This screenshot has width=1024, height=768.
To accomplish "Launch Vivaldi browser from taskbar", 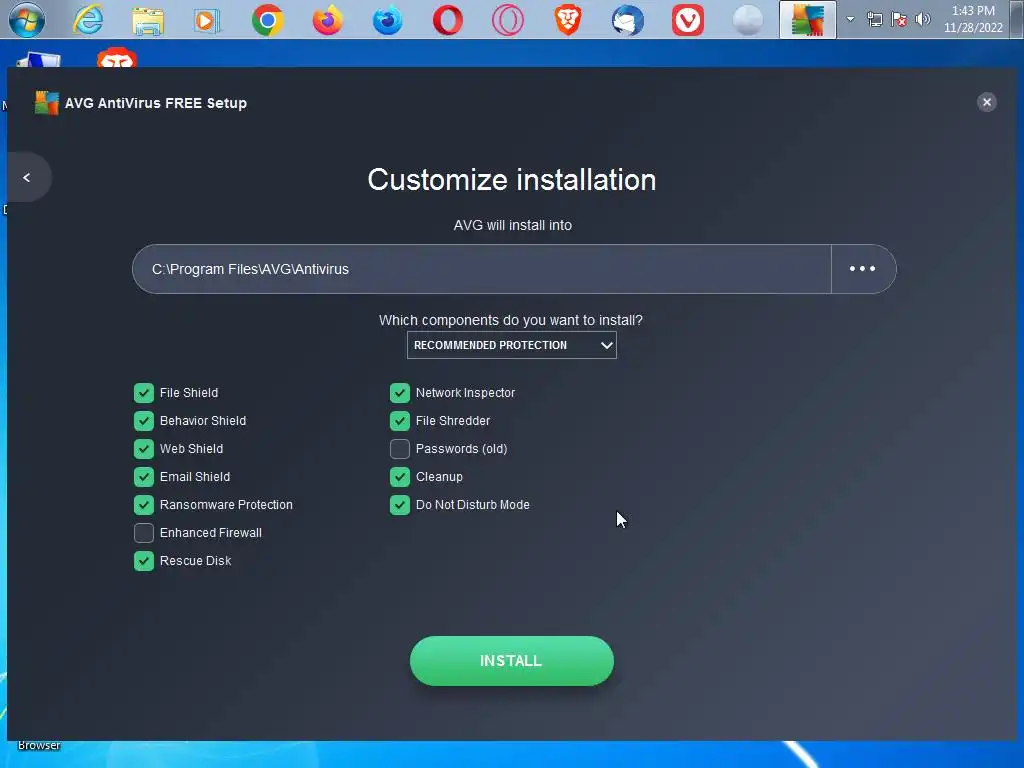I will click(688, 20).
